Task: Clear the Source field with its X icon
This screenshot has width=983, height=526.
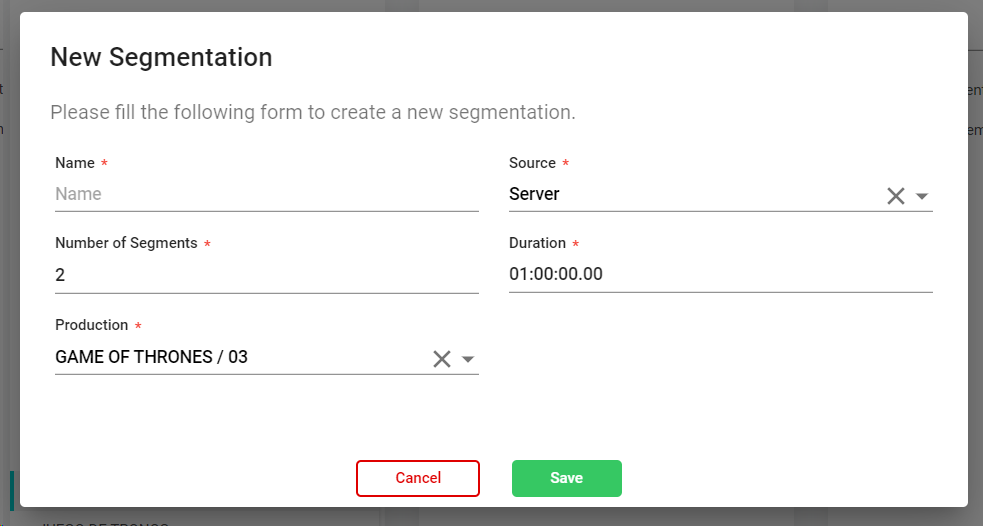Action: (x=895, y=196)
